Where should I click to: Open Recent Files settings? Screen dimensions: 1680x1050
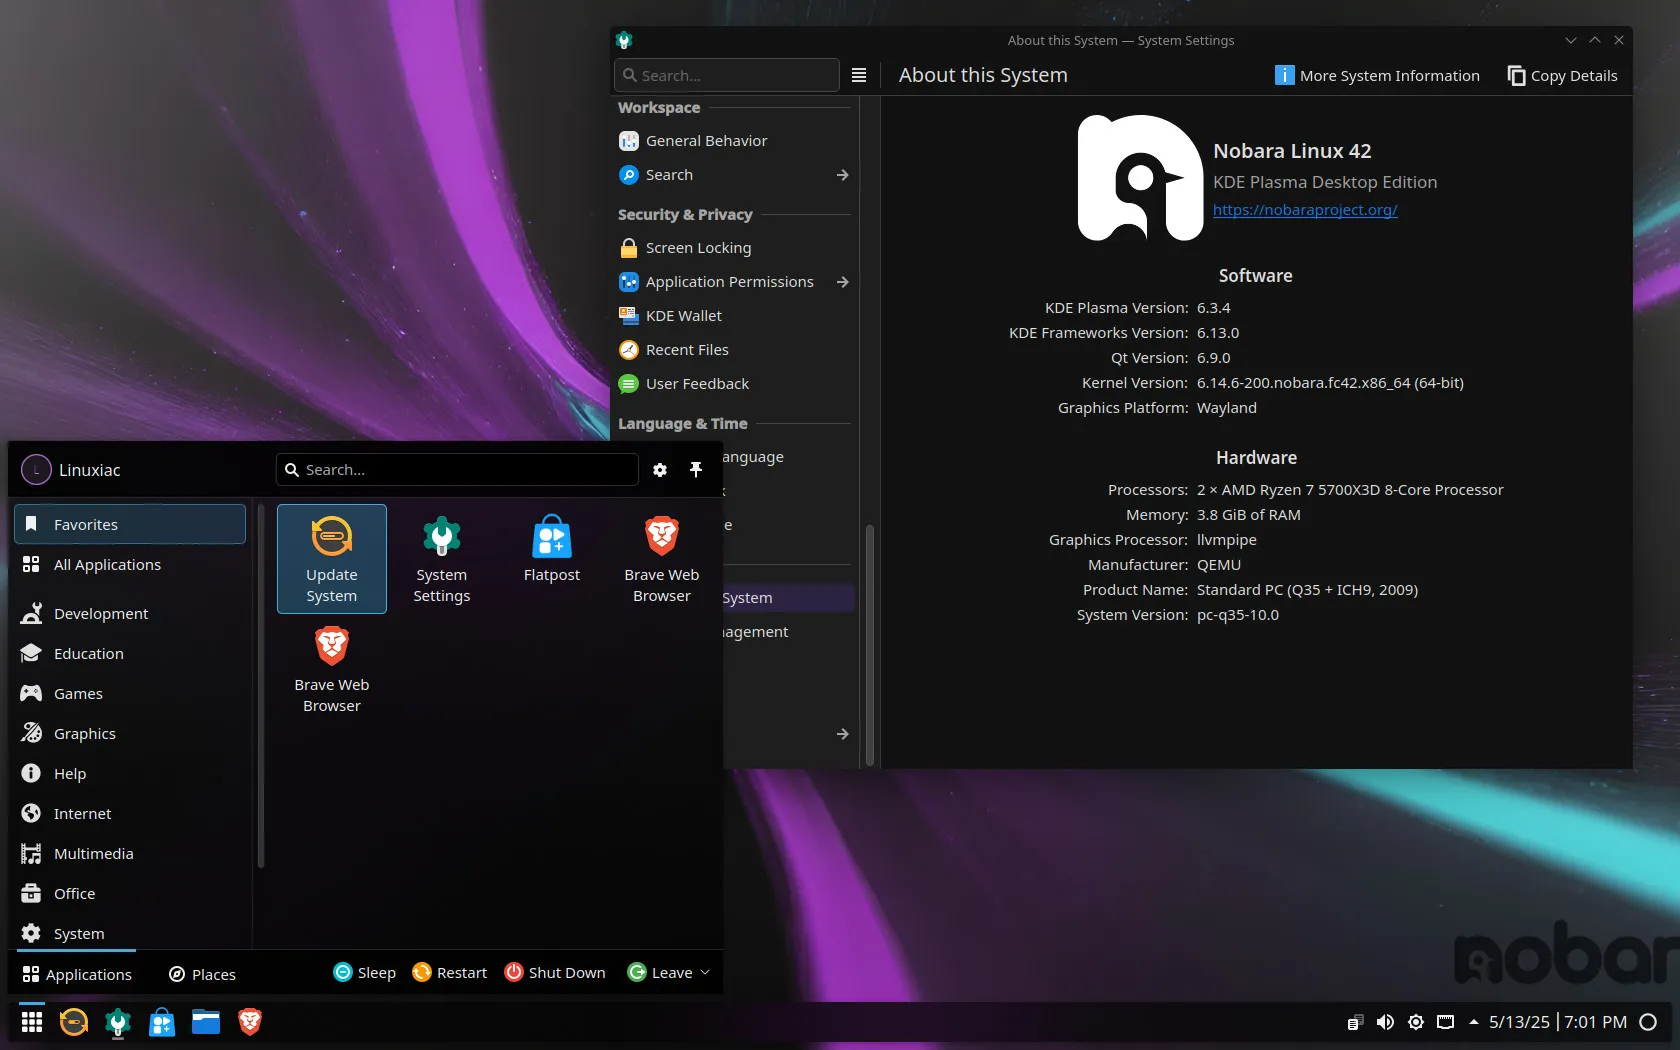(x=686, y=349)
